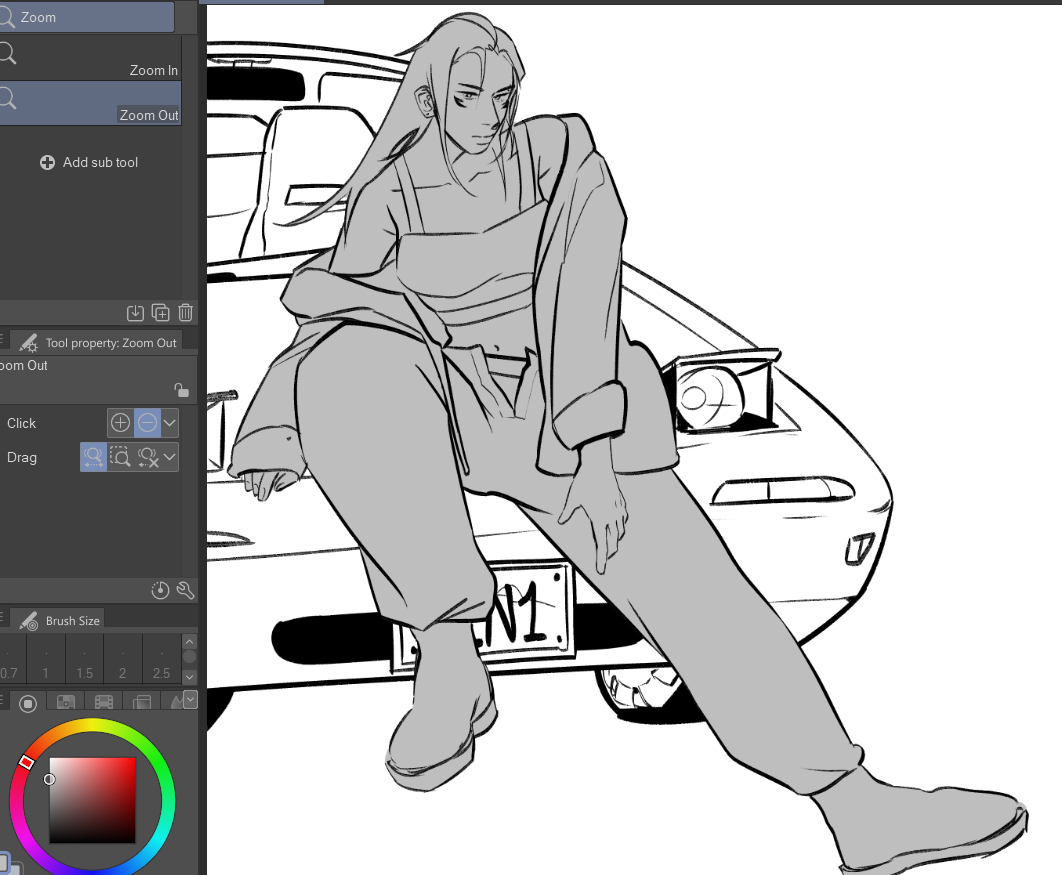This screenshot has width=1062, height=875.
Task: Set Click mode to zoom out (minus)
Action: (x=147, y=423)
